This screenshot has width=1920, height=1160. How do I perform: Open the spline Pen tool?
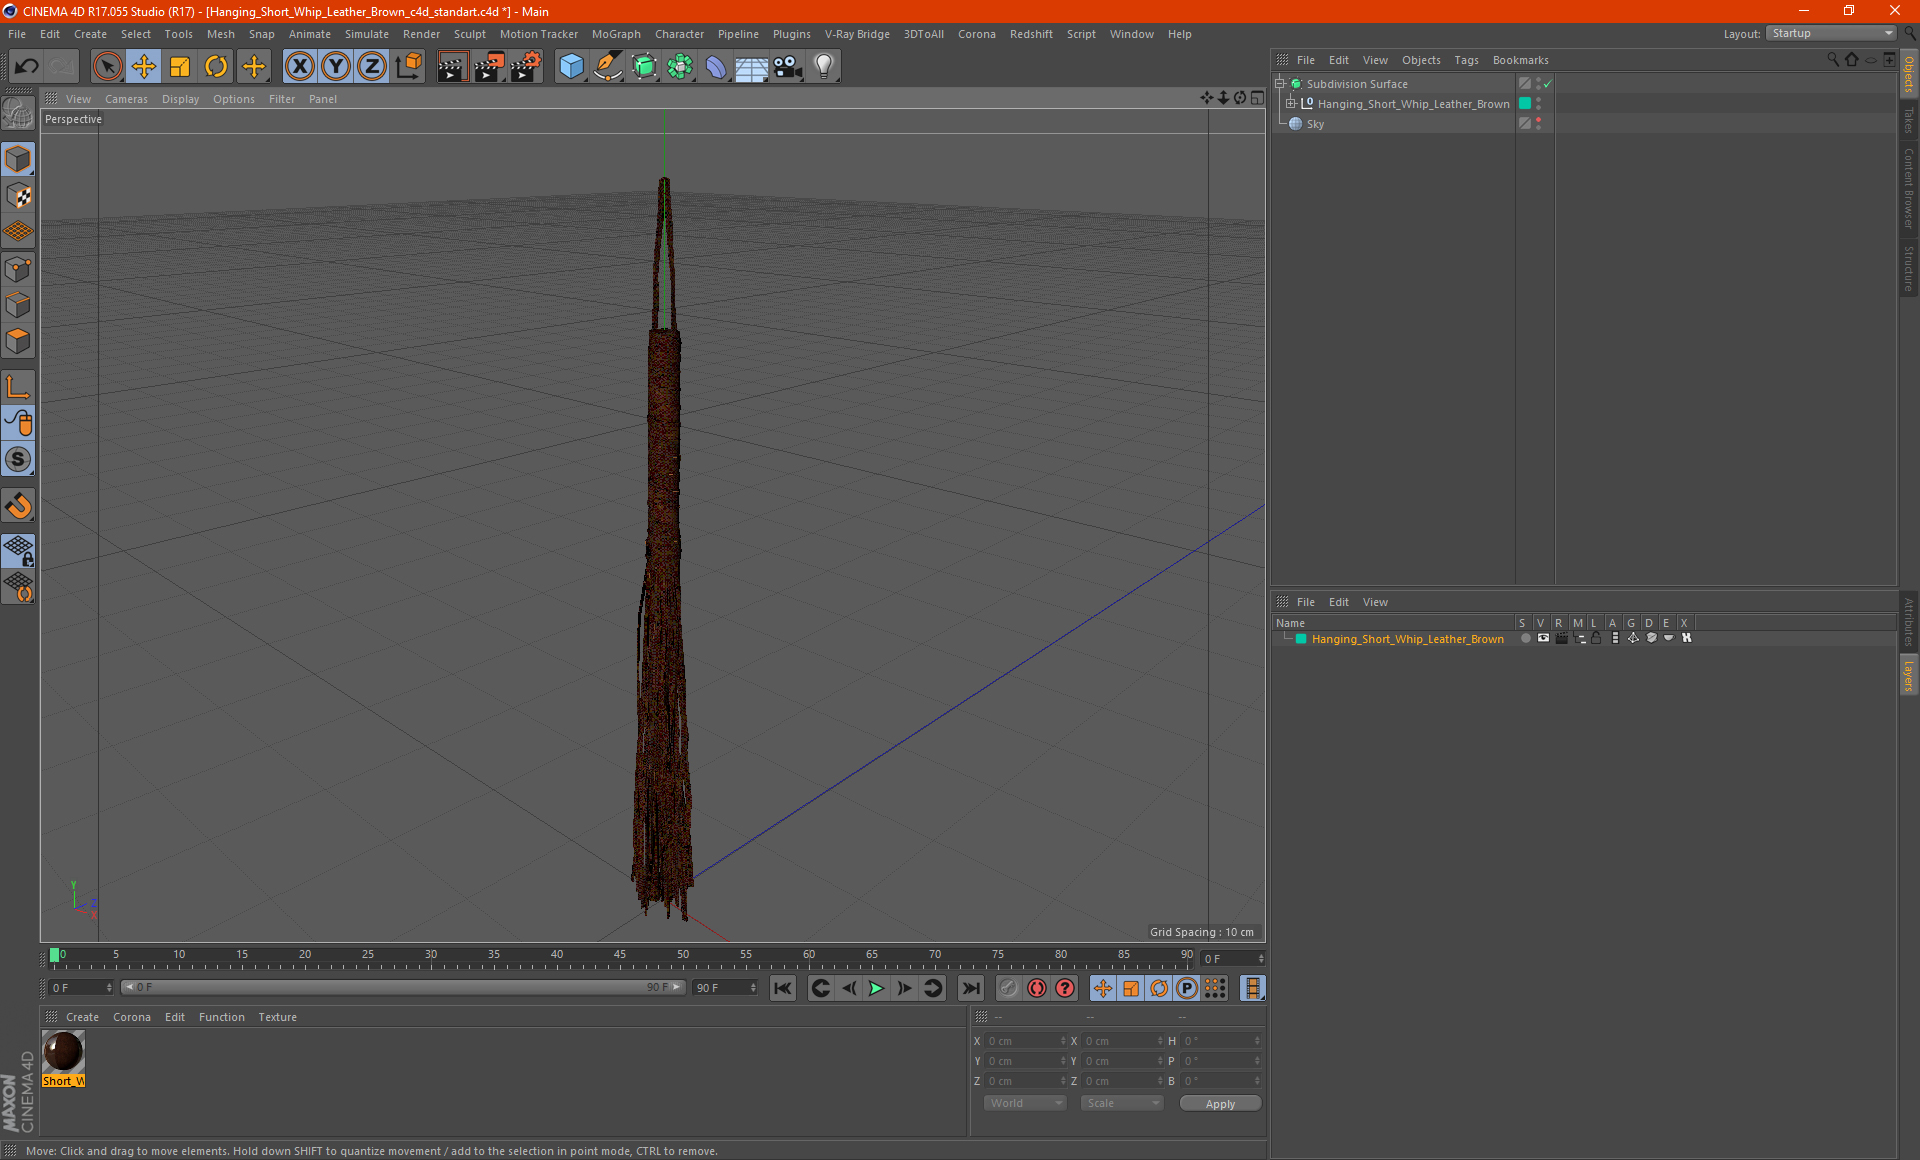607,66
